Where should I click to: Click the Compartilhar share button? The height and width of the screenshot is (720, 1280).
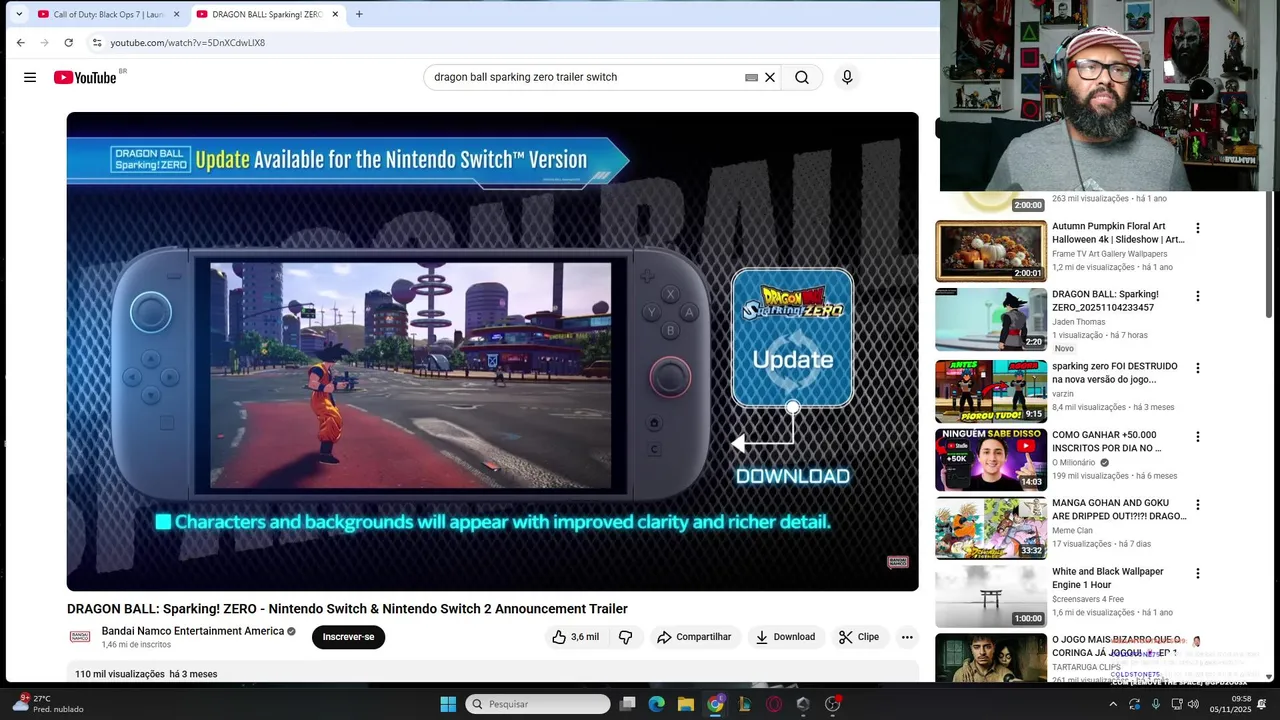695,637
